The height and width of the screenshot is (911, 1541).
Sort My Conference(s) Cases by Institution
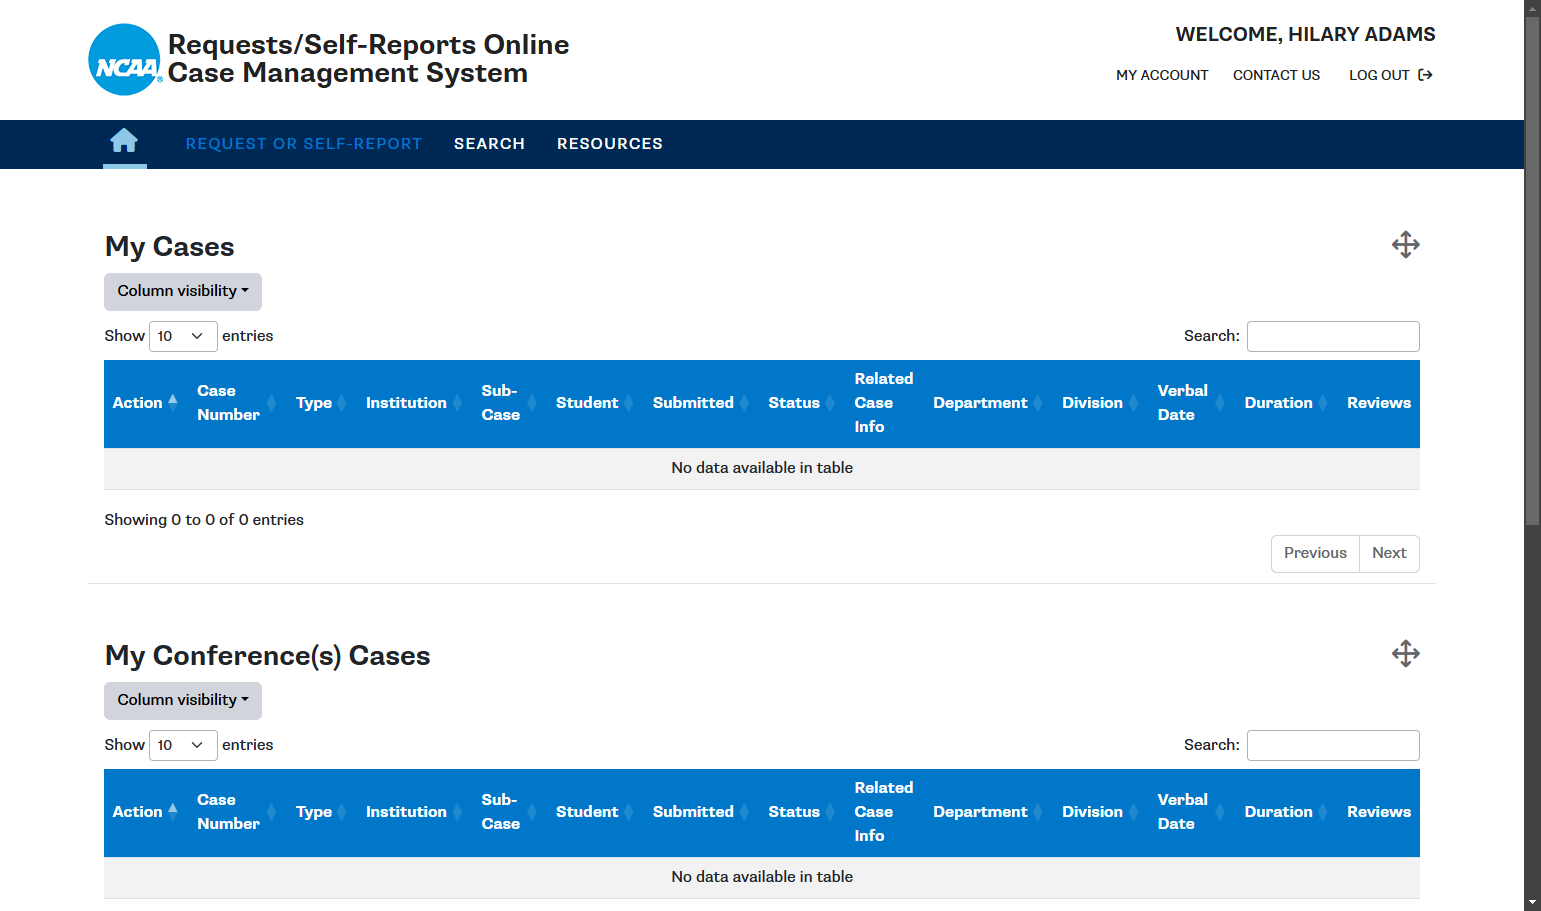pyautogui.click(x=414, y=812)
